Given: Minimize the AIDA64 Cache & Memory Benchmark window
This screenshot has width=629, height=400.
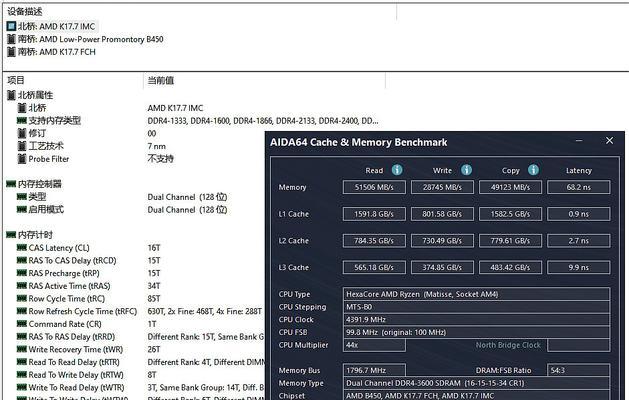Looking at the screenshot, I should [x=579, y=141].
